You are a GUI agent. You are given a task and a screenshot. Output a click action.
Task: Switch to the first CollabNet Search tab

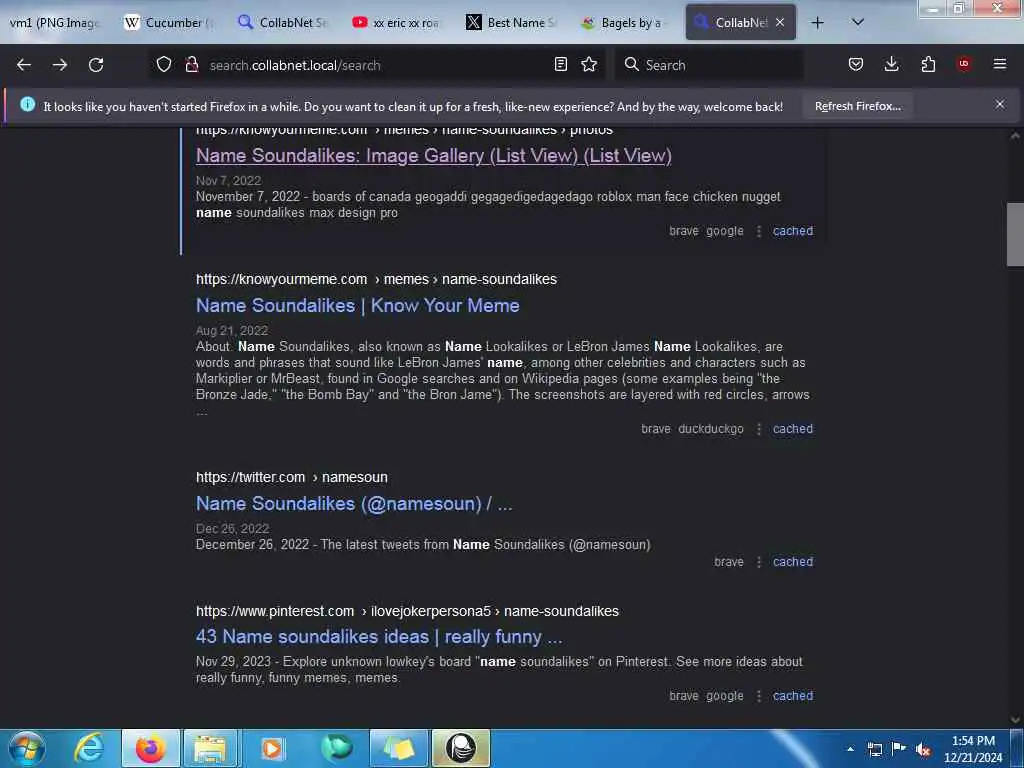[283, 23]
